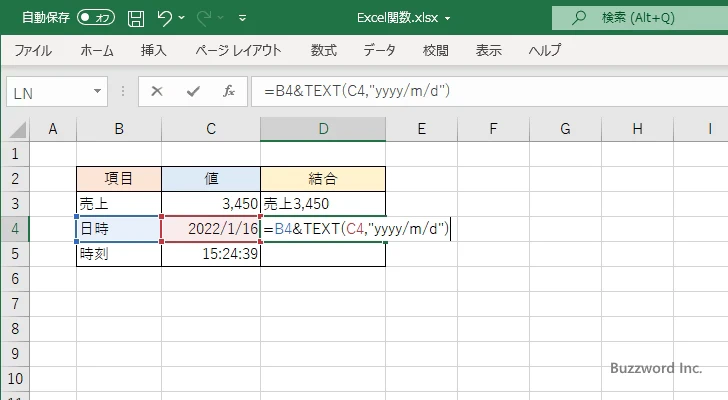Open the ヘルプ tab
Screen dimensions: 728x400
(x=545, y=50)
